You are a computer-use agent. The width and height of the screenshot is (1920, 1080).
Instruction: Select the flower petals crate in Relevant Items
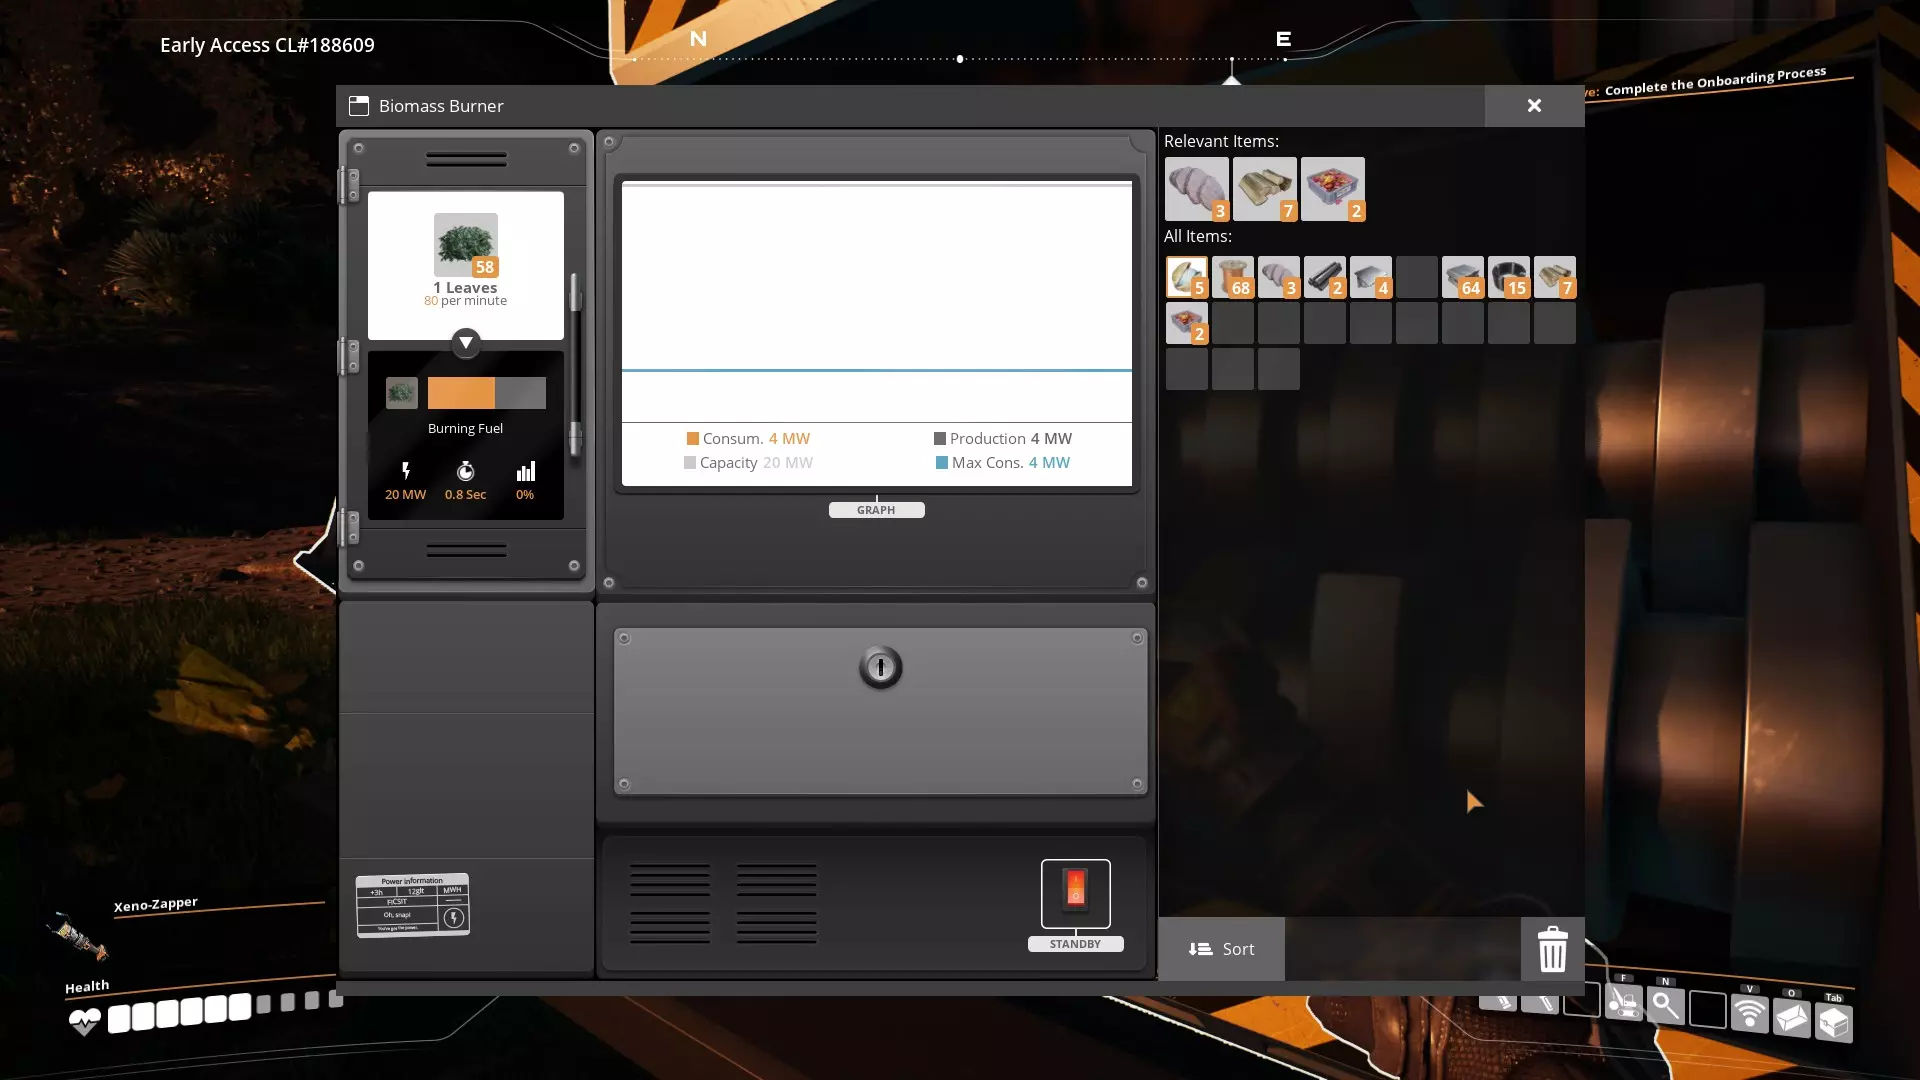pos(1332,188)
